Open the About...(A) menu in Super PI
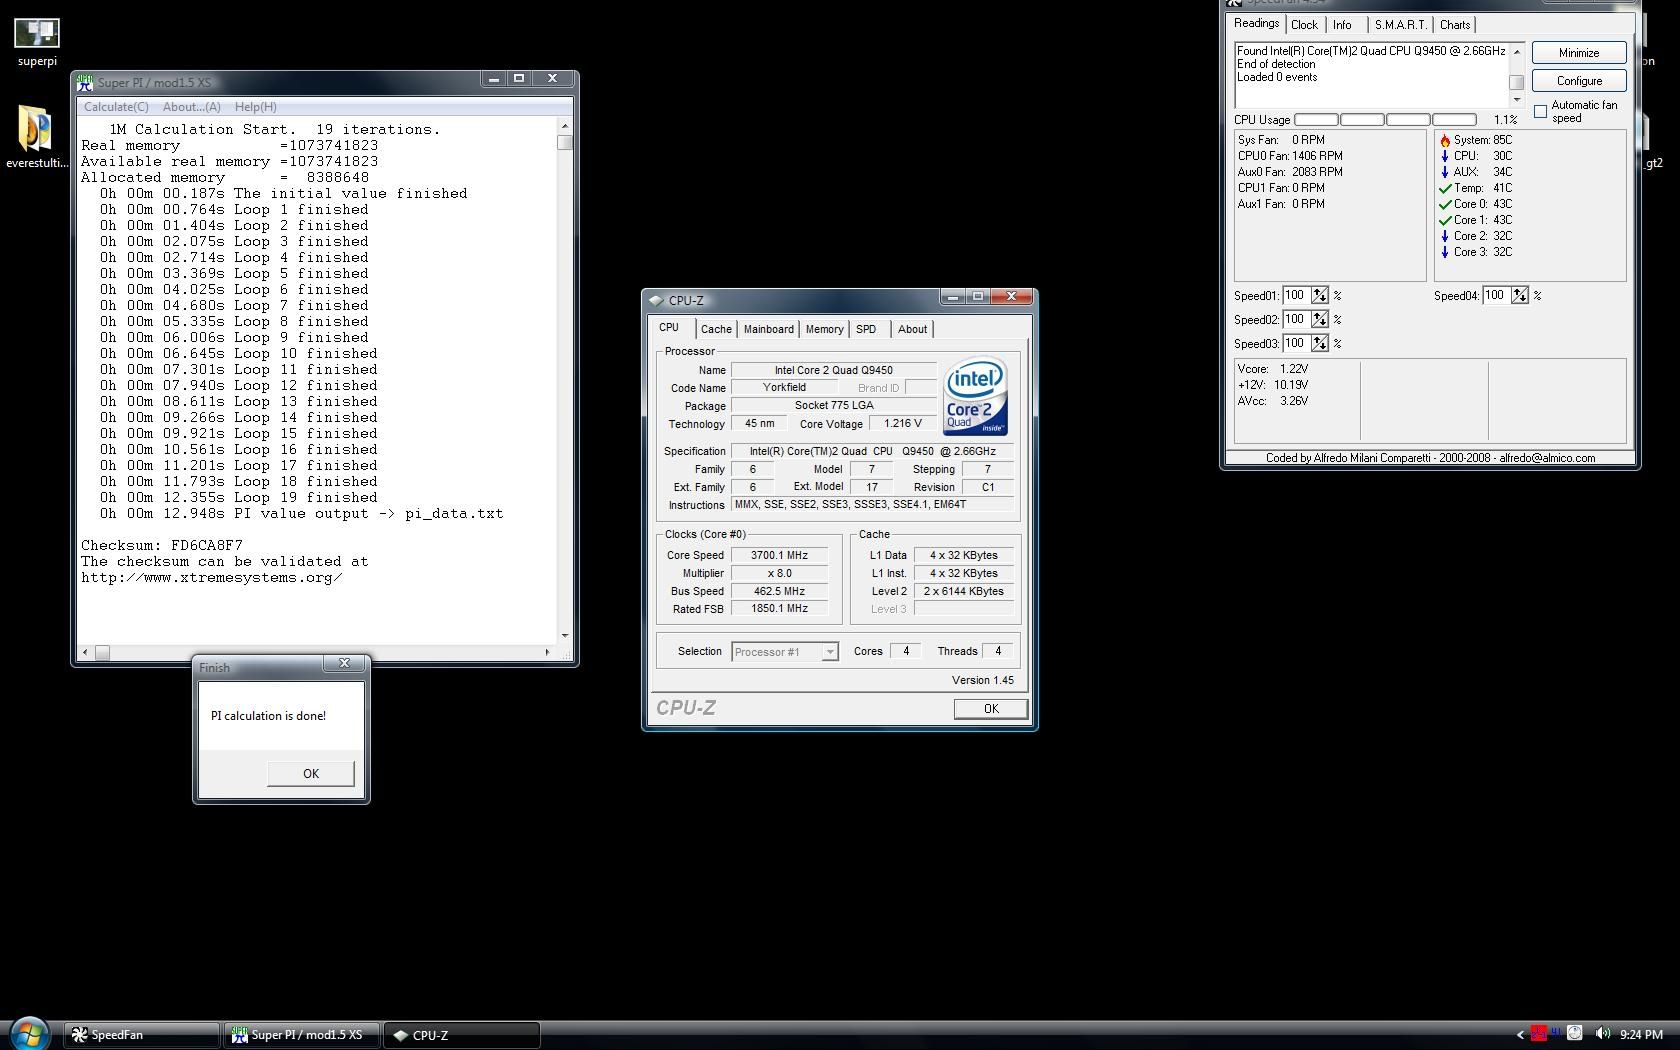 (x=192, y=107)
